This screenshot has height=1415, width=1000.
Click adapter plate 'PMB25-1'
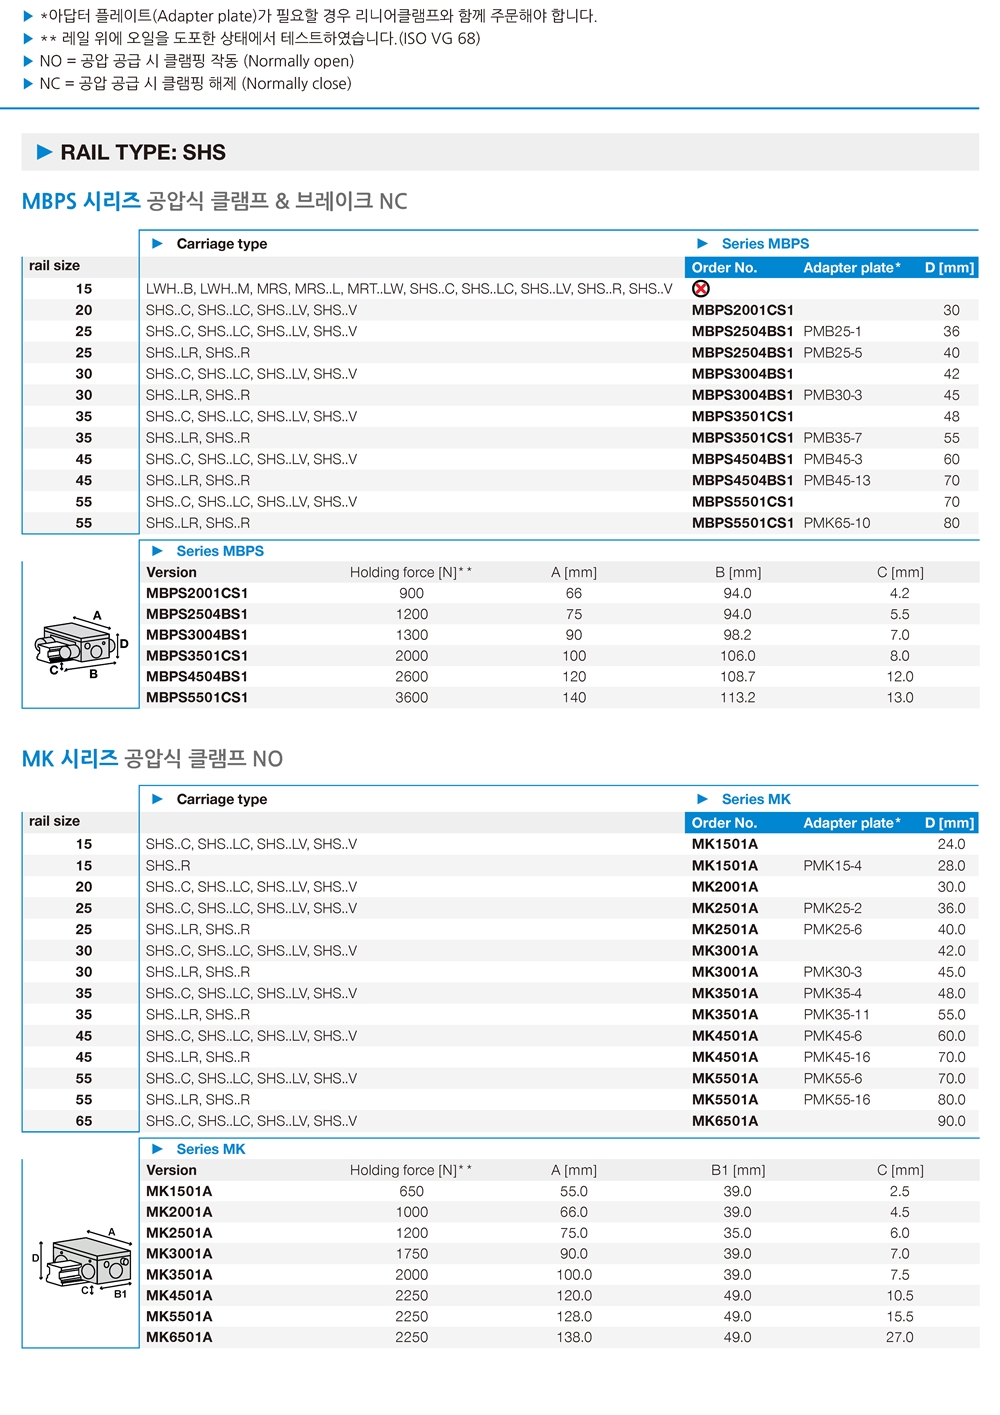pyautogui.click(x=832, y=331)
